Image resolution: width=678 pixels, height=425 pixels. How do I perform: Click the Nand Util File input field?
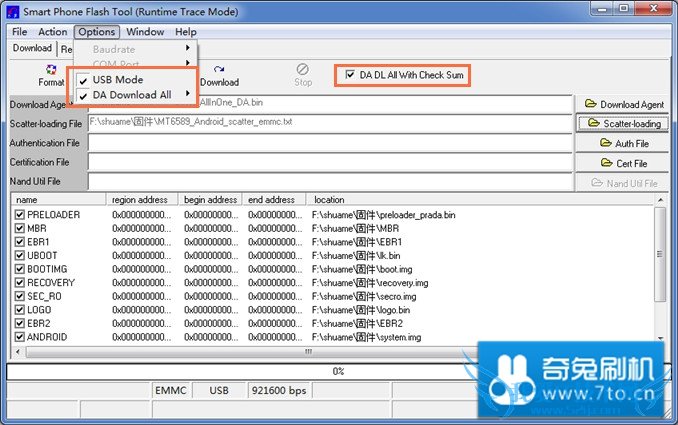(330, 181)
